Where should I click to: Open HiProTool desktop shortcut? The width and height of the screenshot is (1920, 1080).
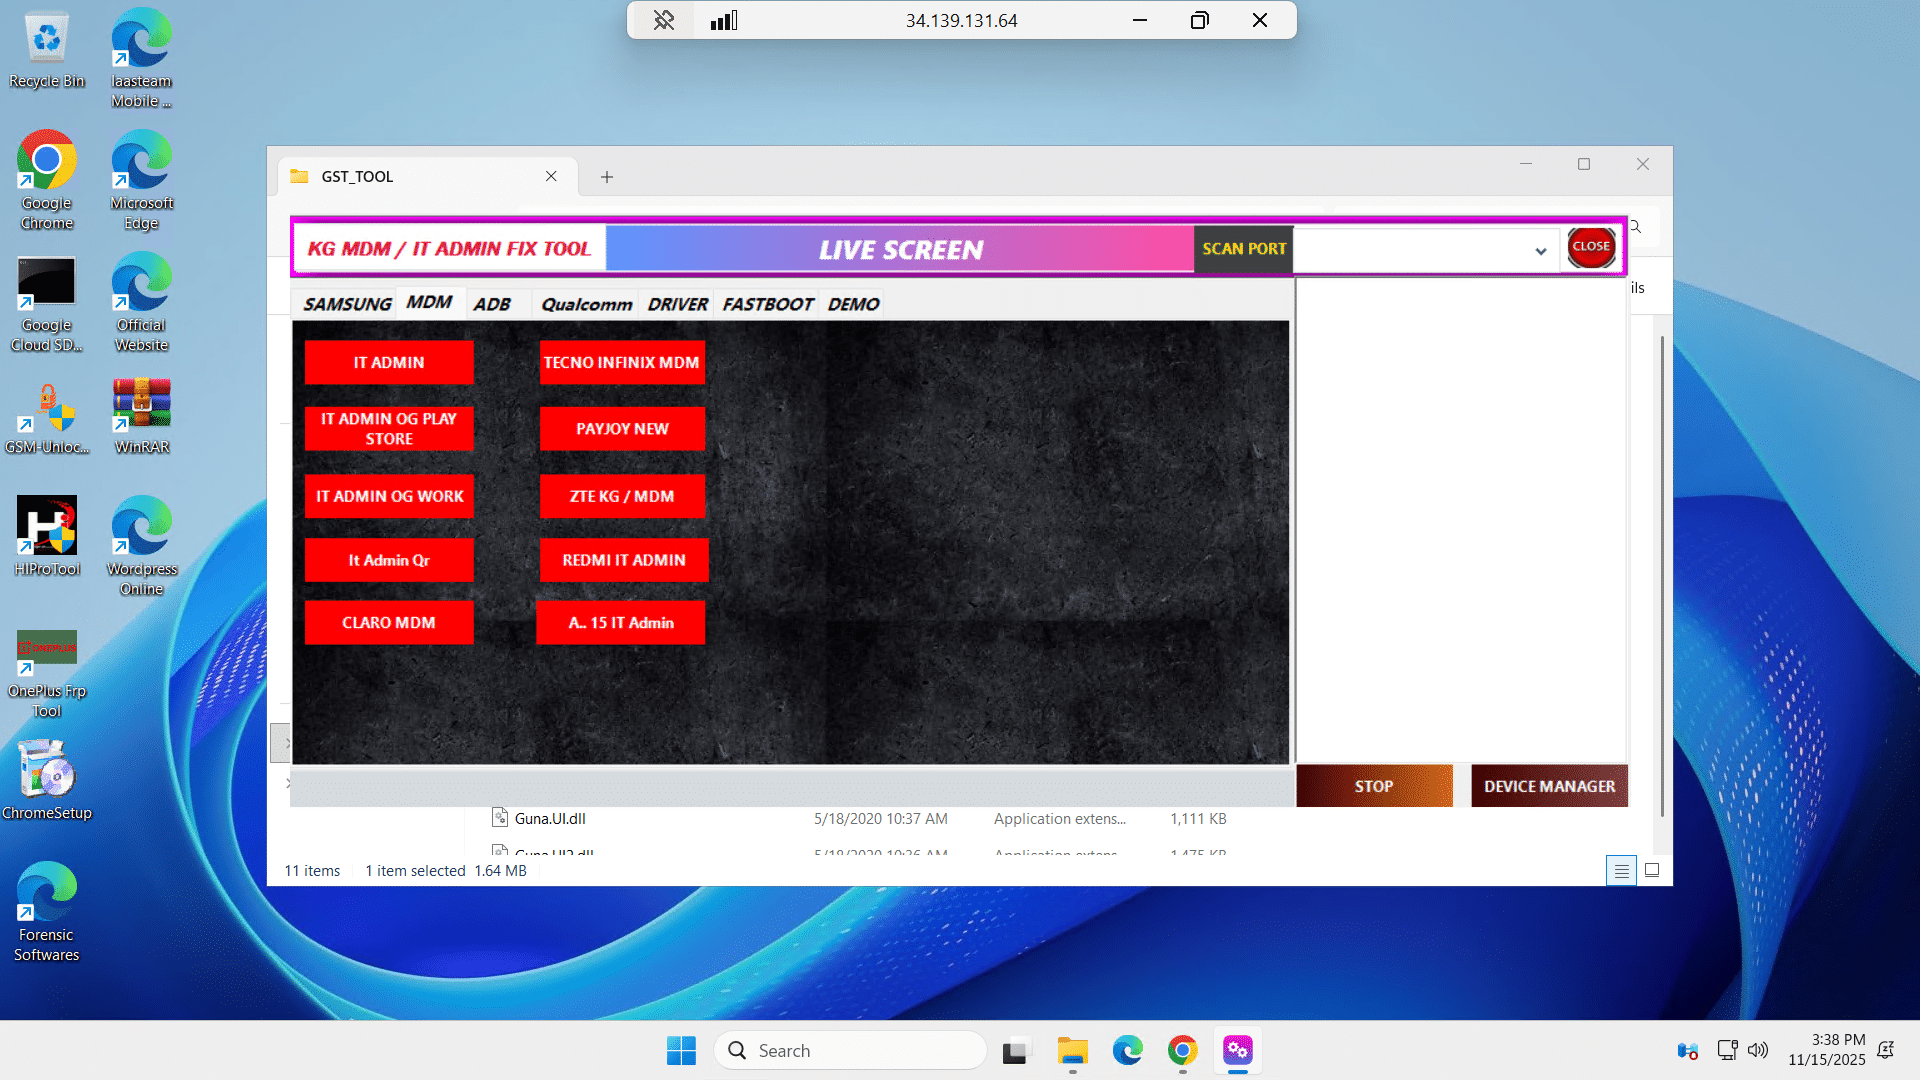click(x=47, y=526)
